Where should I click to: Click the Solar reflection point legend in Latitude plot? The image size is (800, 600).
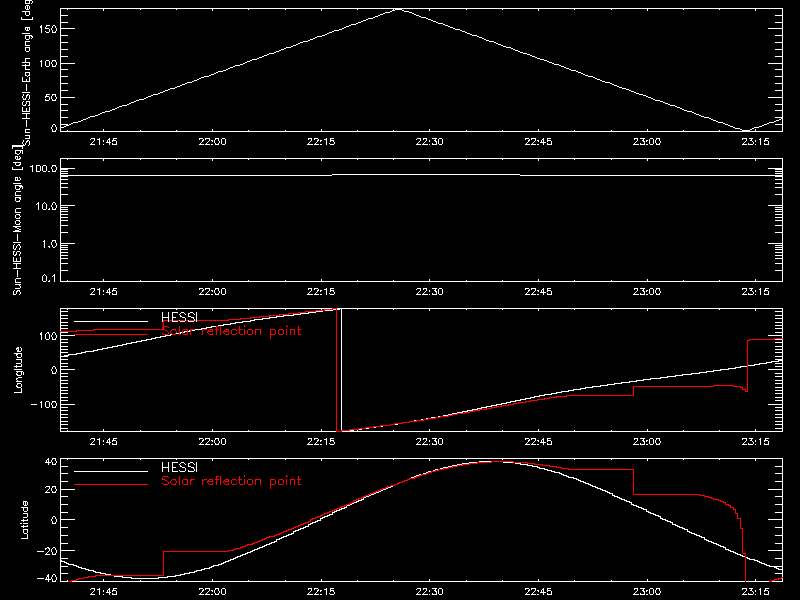[231, 481]
